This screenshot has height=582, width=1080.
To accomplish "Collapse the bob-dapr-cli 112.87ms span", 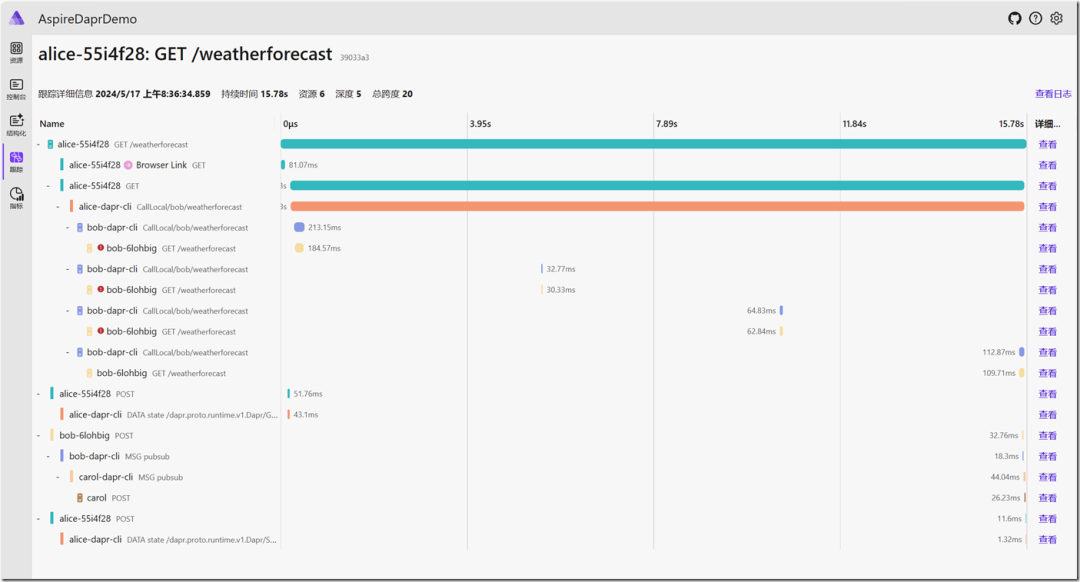I will tap(68, 352).
